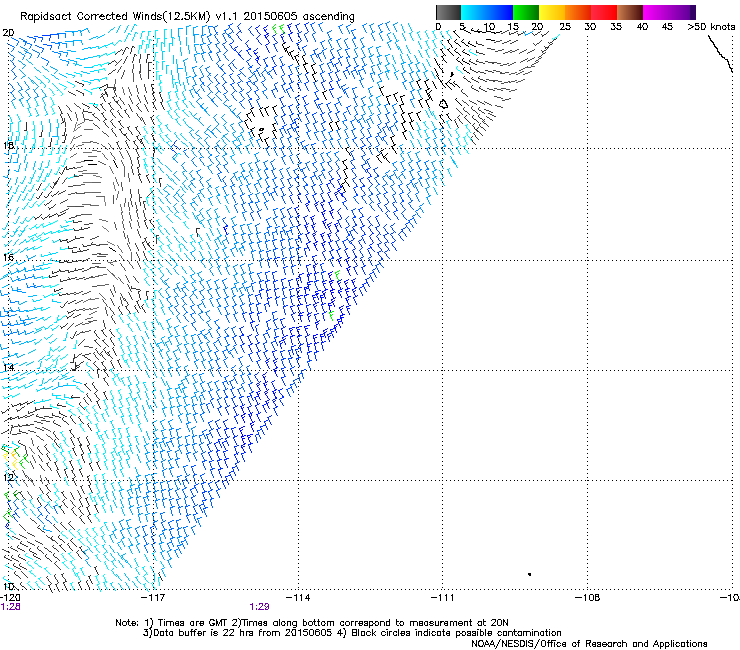The height and width of the screenshot is (650, 740).
Task: Click the orange 25-30 knots legend swatch
Action: pyautogui.click(x=578, y=12)
